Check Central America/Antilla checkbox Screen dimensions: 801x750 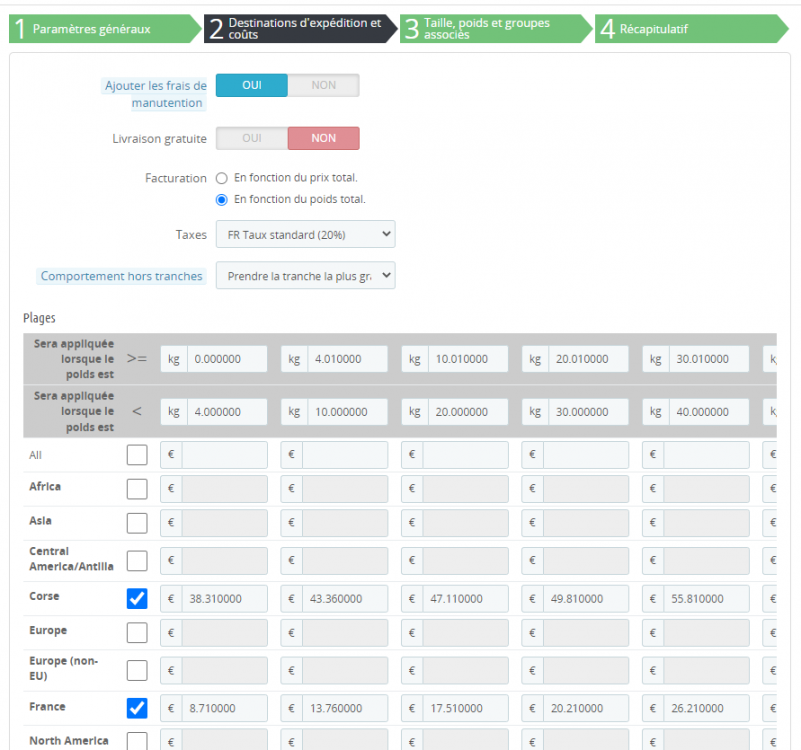pos(137,561)
